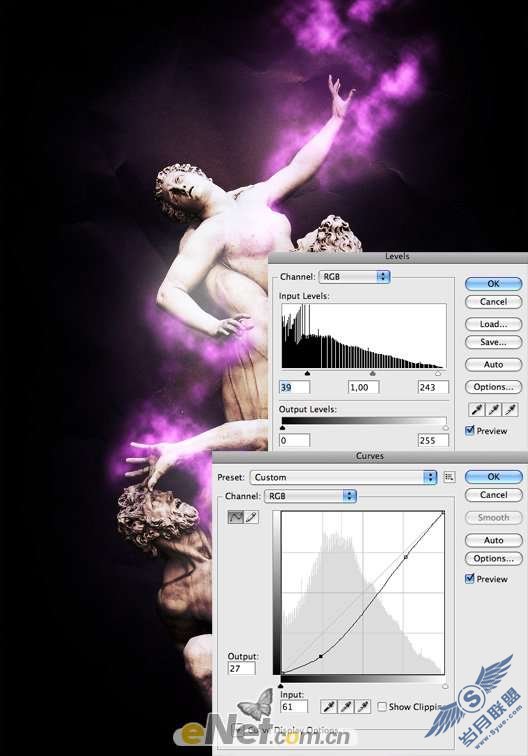Toggle the Preview checkbox in Curves

point(470,578)
